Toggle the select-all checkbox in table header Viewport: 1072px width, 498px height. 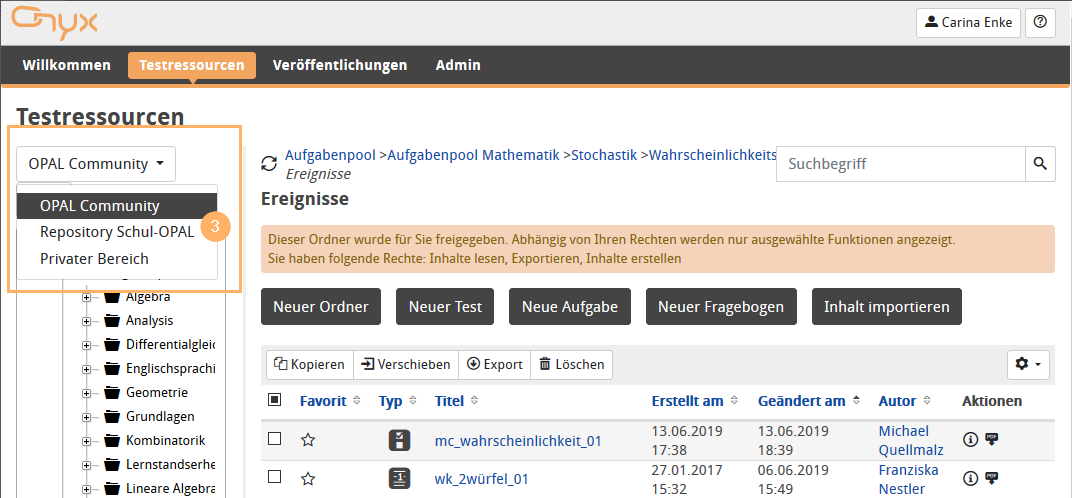point(274,400)
